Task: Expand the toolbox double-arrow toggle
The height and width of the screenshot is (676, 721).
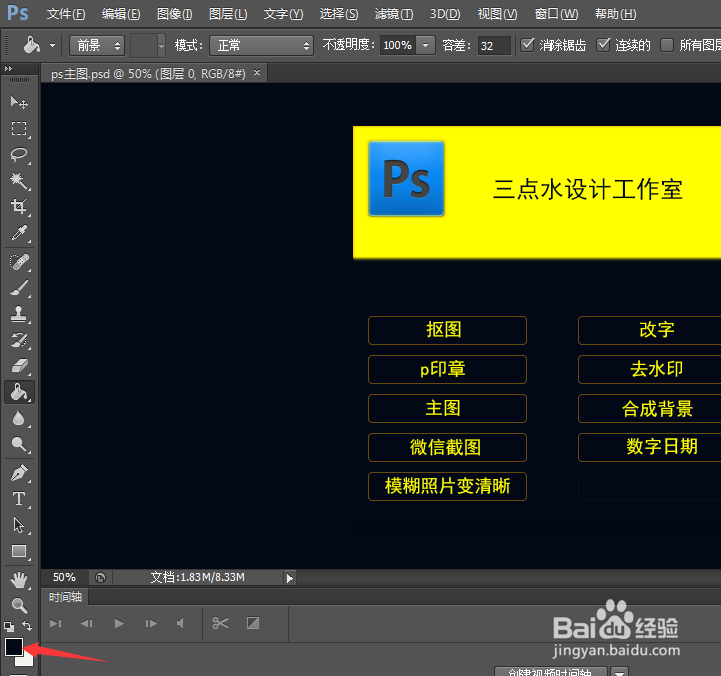Action: [x=8, y=69]
